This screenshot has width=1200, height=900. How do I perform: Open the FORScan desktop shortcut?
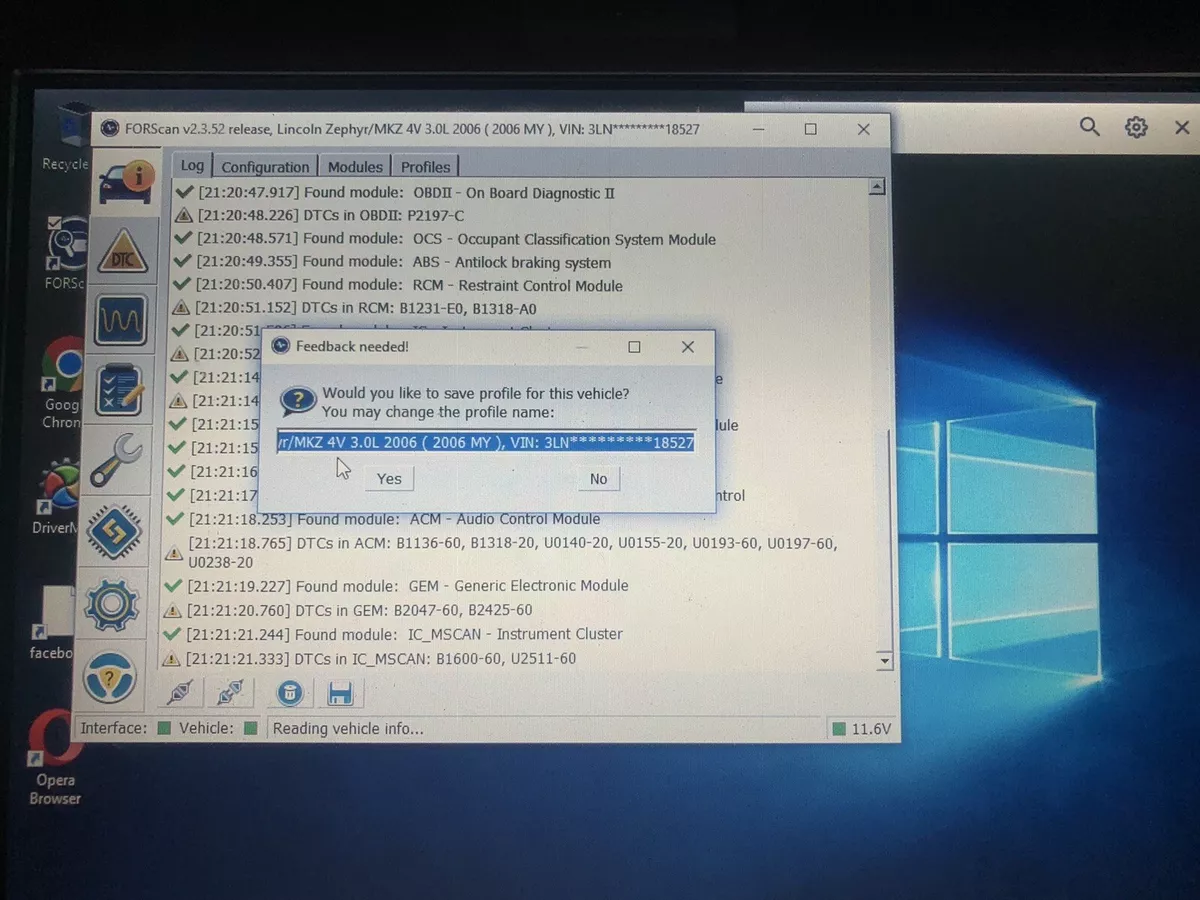[x=68, y=253]
